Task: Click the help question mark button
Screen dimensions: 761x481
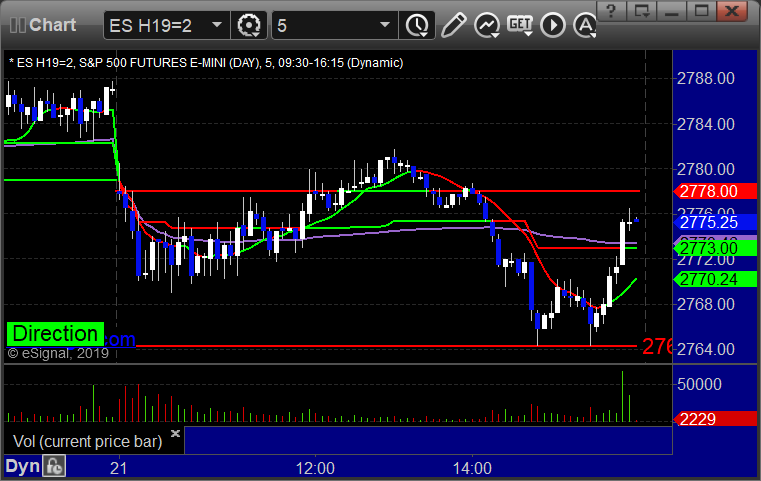Action: point(611,11)
